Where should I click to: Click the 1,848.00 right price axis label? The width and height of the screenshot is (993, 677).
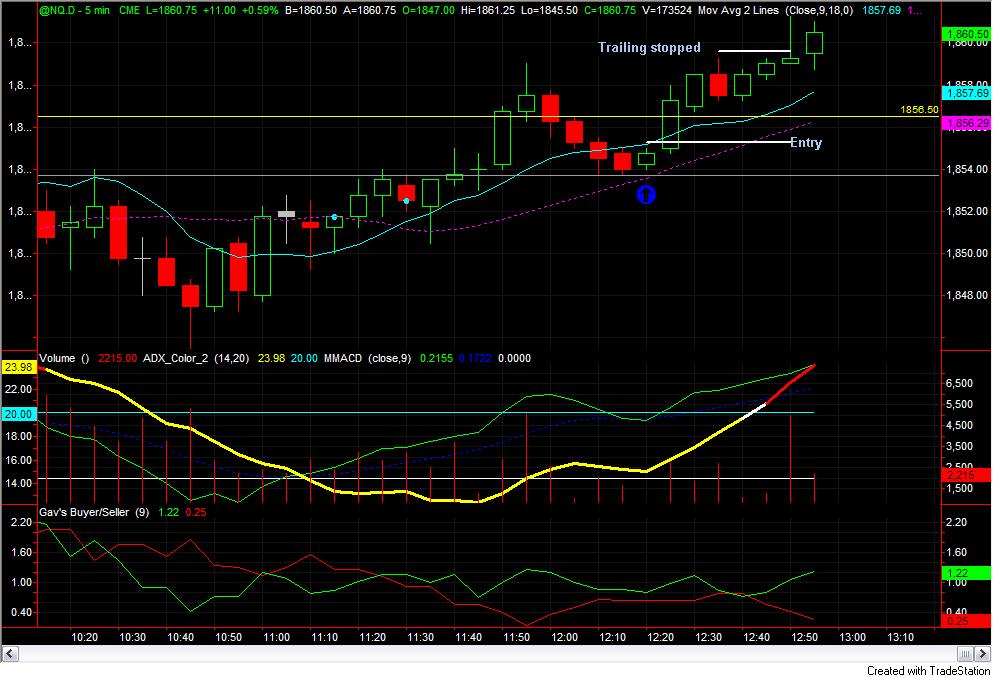pyautogui.click(x=966, y=295)
